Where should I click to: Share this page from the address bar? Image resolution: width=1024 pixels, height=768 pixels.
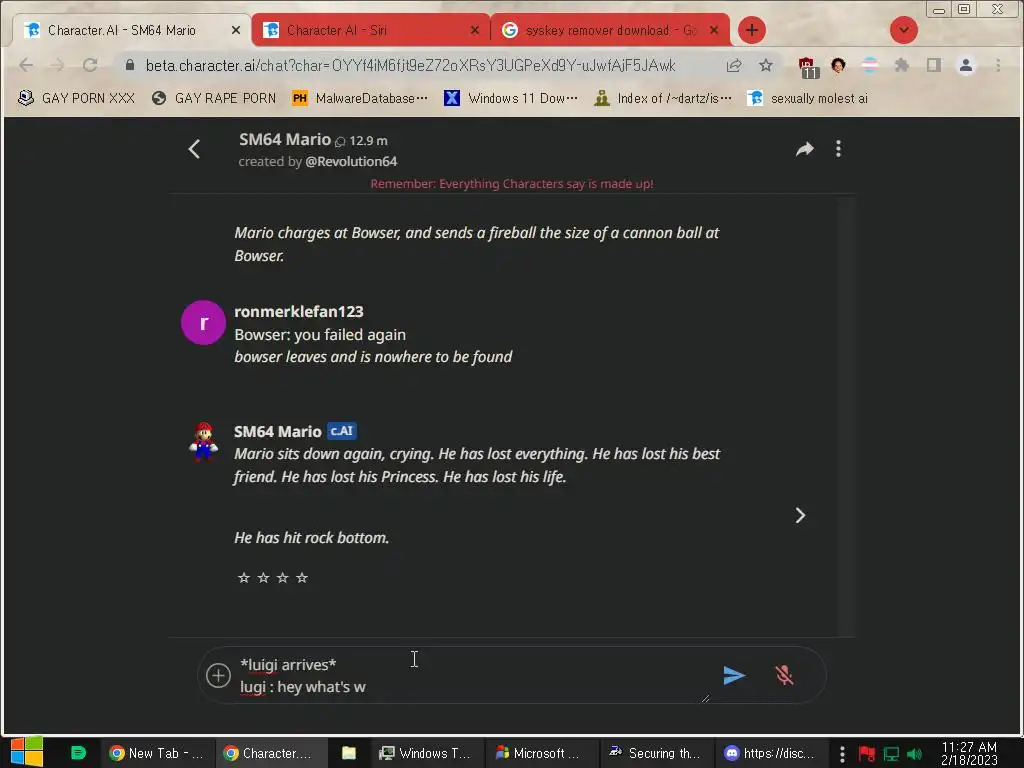(x=734, y=65)
